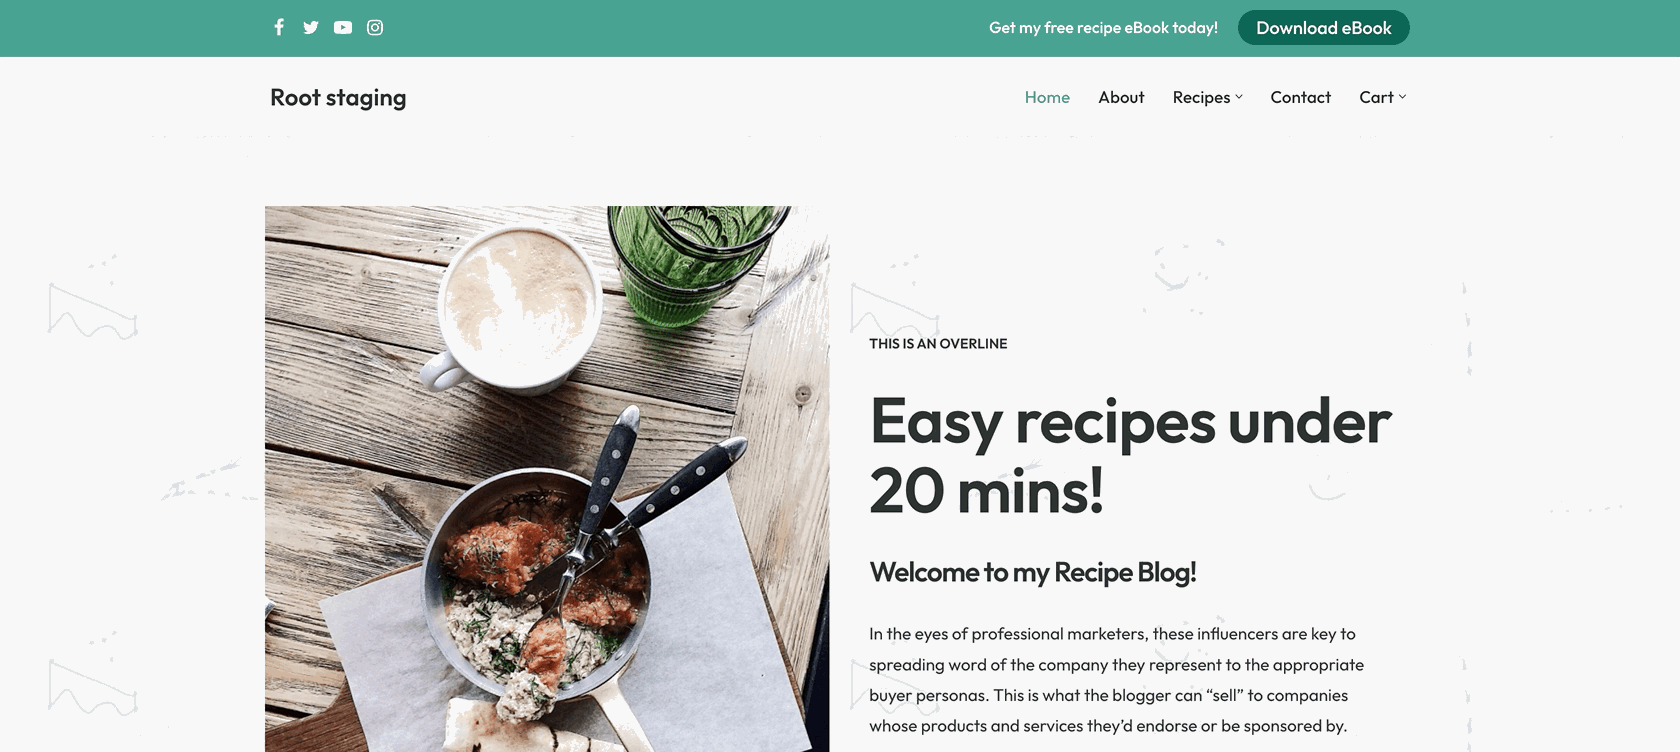Open the Facebook social icon
This screenshot has height=752, width=1680.
tap(279, 27)
